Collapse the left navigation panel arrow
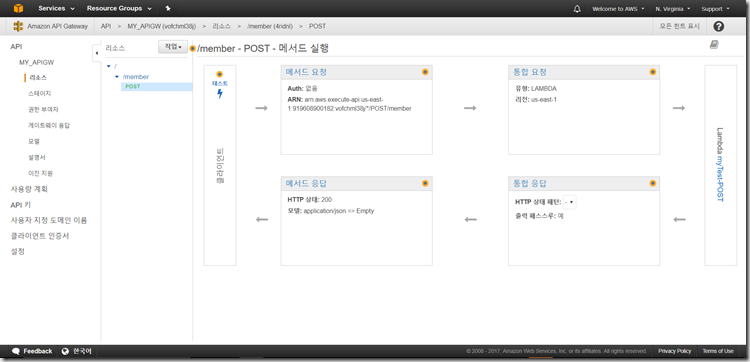This screenshot has width=750, height=362. tap(97, 53)
